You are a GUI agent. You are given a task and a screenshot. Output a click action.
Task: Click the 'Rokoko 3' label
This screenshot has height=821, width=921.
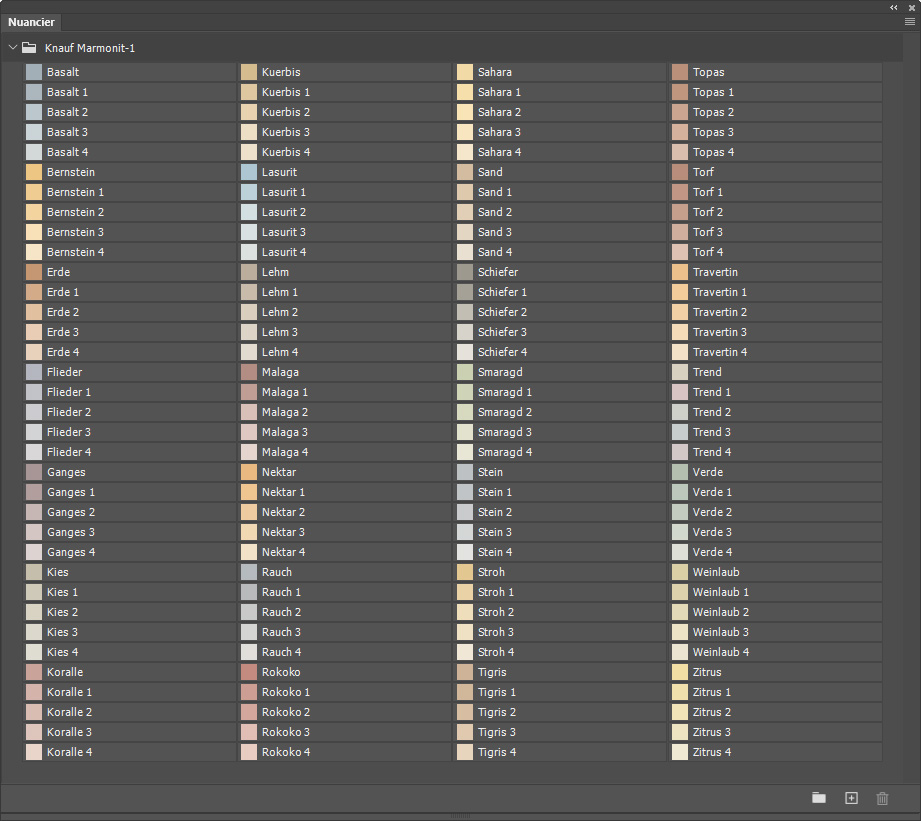coord(286,732)
